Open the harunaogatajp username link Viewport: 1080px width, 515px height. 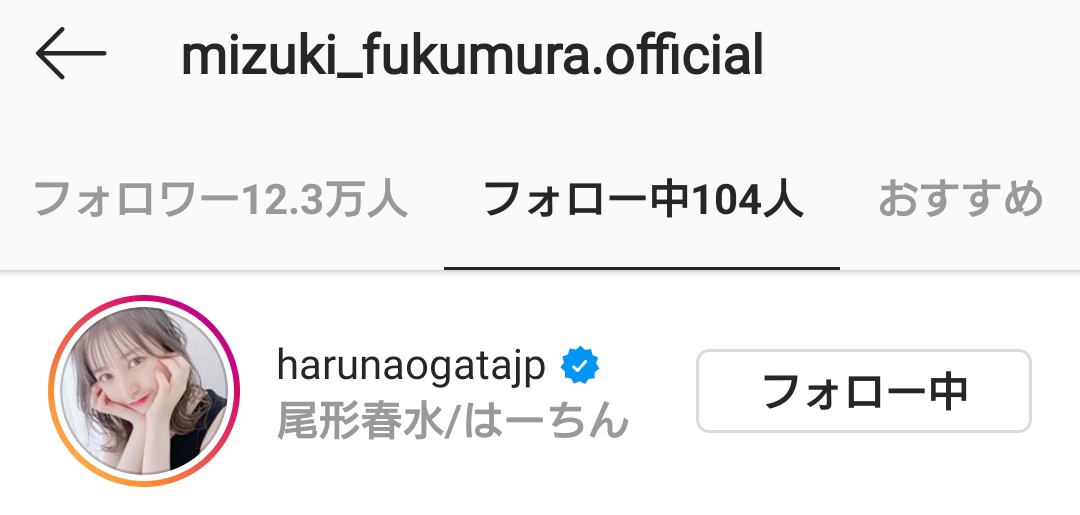[411, 366]
